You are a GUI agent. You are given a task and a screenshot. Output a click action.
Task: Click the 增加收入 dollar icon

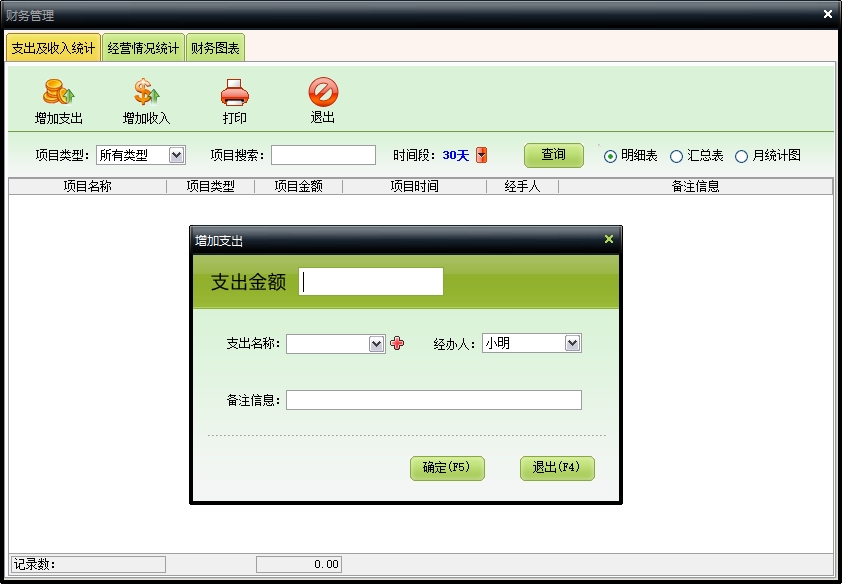click(x=147, y=93)
